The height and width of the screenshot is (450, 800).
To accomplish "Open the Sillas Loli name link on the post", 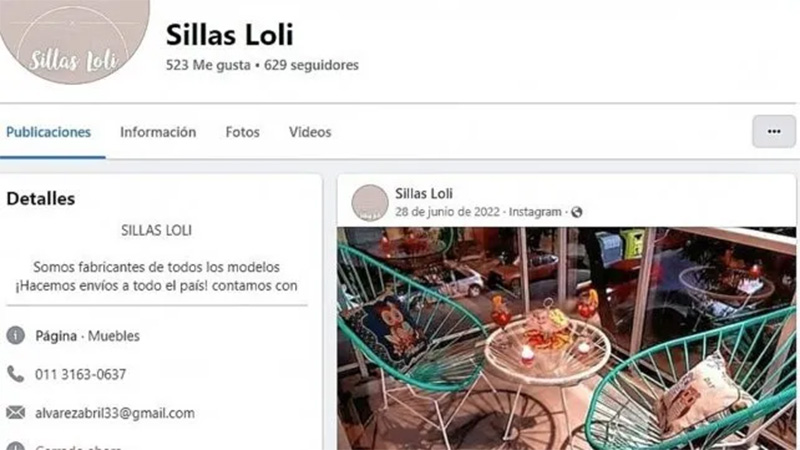I will tap(423, 193).
